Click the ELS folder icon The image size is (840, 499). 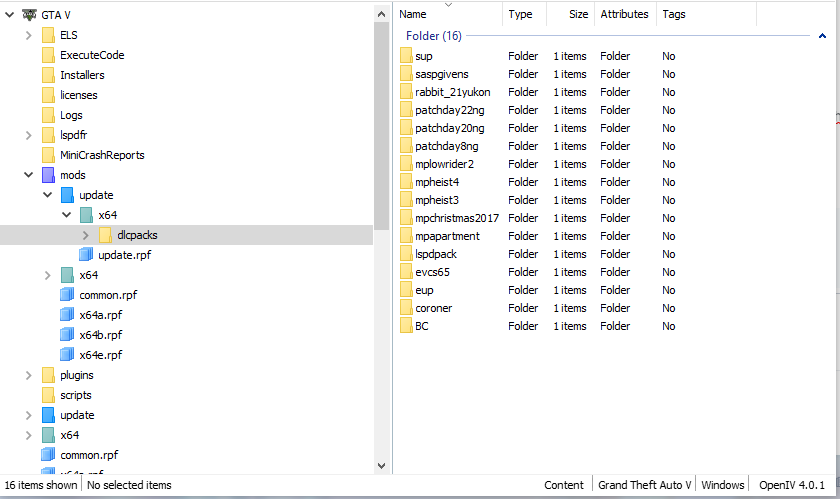[48, 35]
